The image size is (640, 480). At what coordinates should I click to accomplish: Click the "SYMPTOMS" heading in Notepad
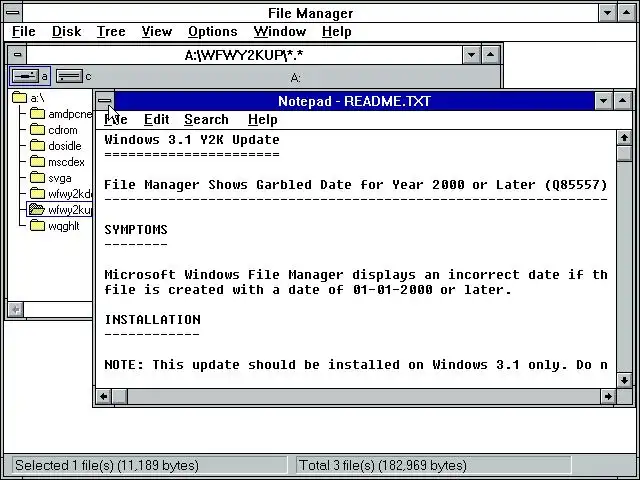coord(136,230)
